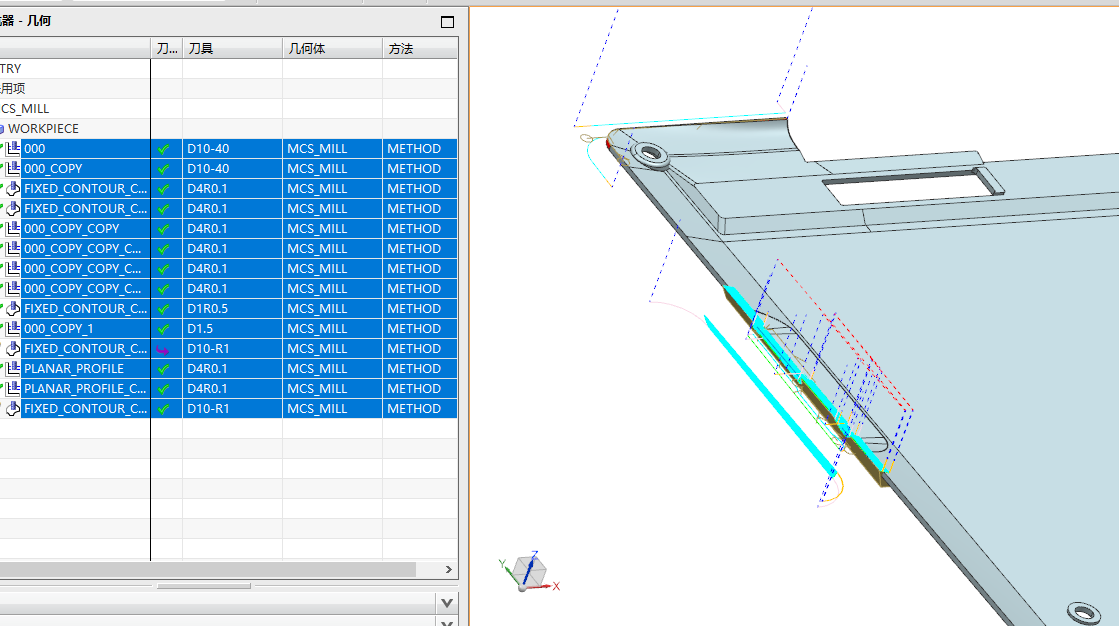The image size is (1119, 626).
Task: Click D4R0.1 cell in PLANAR_PROFILE row
Action: point(233,368)
